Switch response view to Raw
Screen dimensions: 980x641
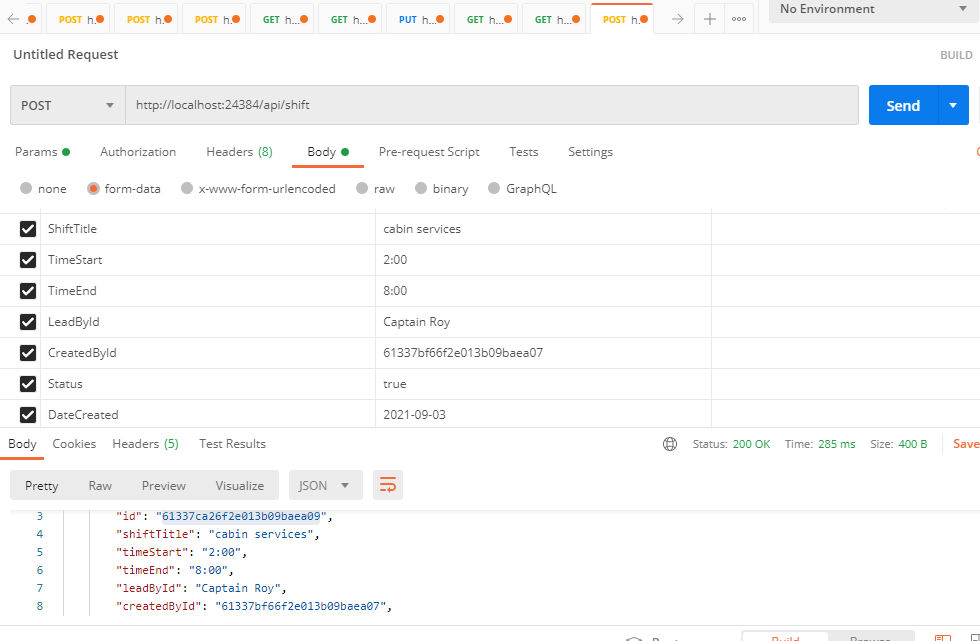point(100,485)
